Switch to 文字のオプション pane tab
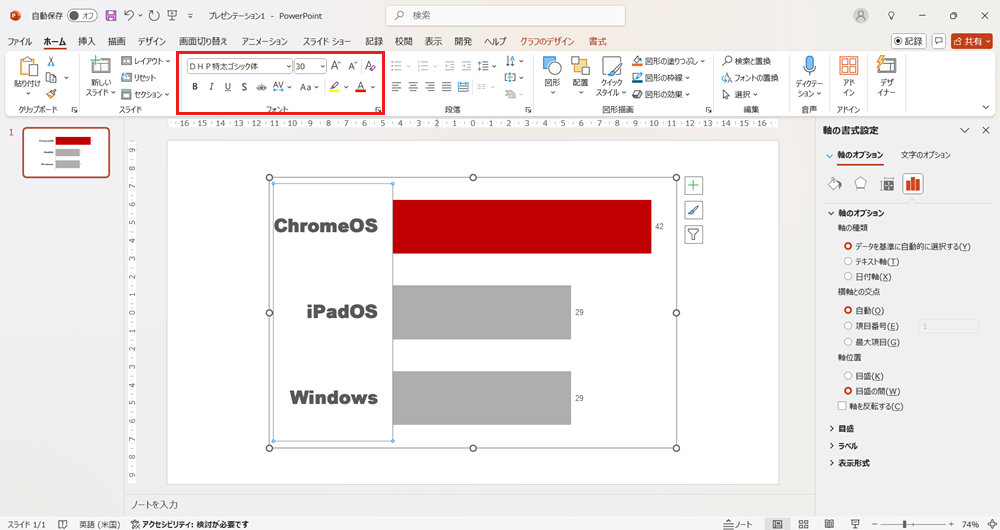The width and height of the screenshot is (1000, 530). click(925, 155)
